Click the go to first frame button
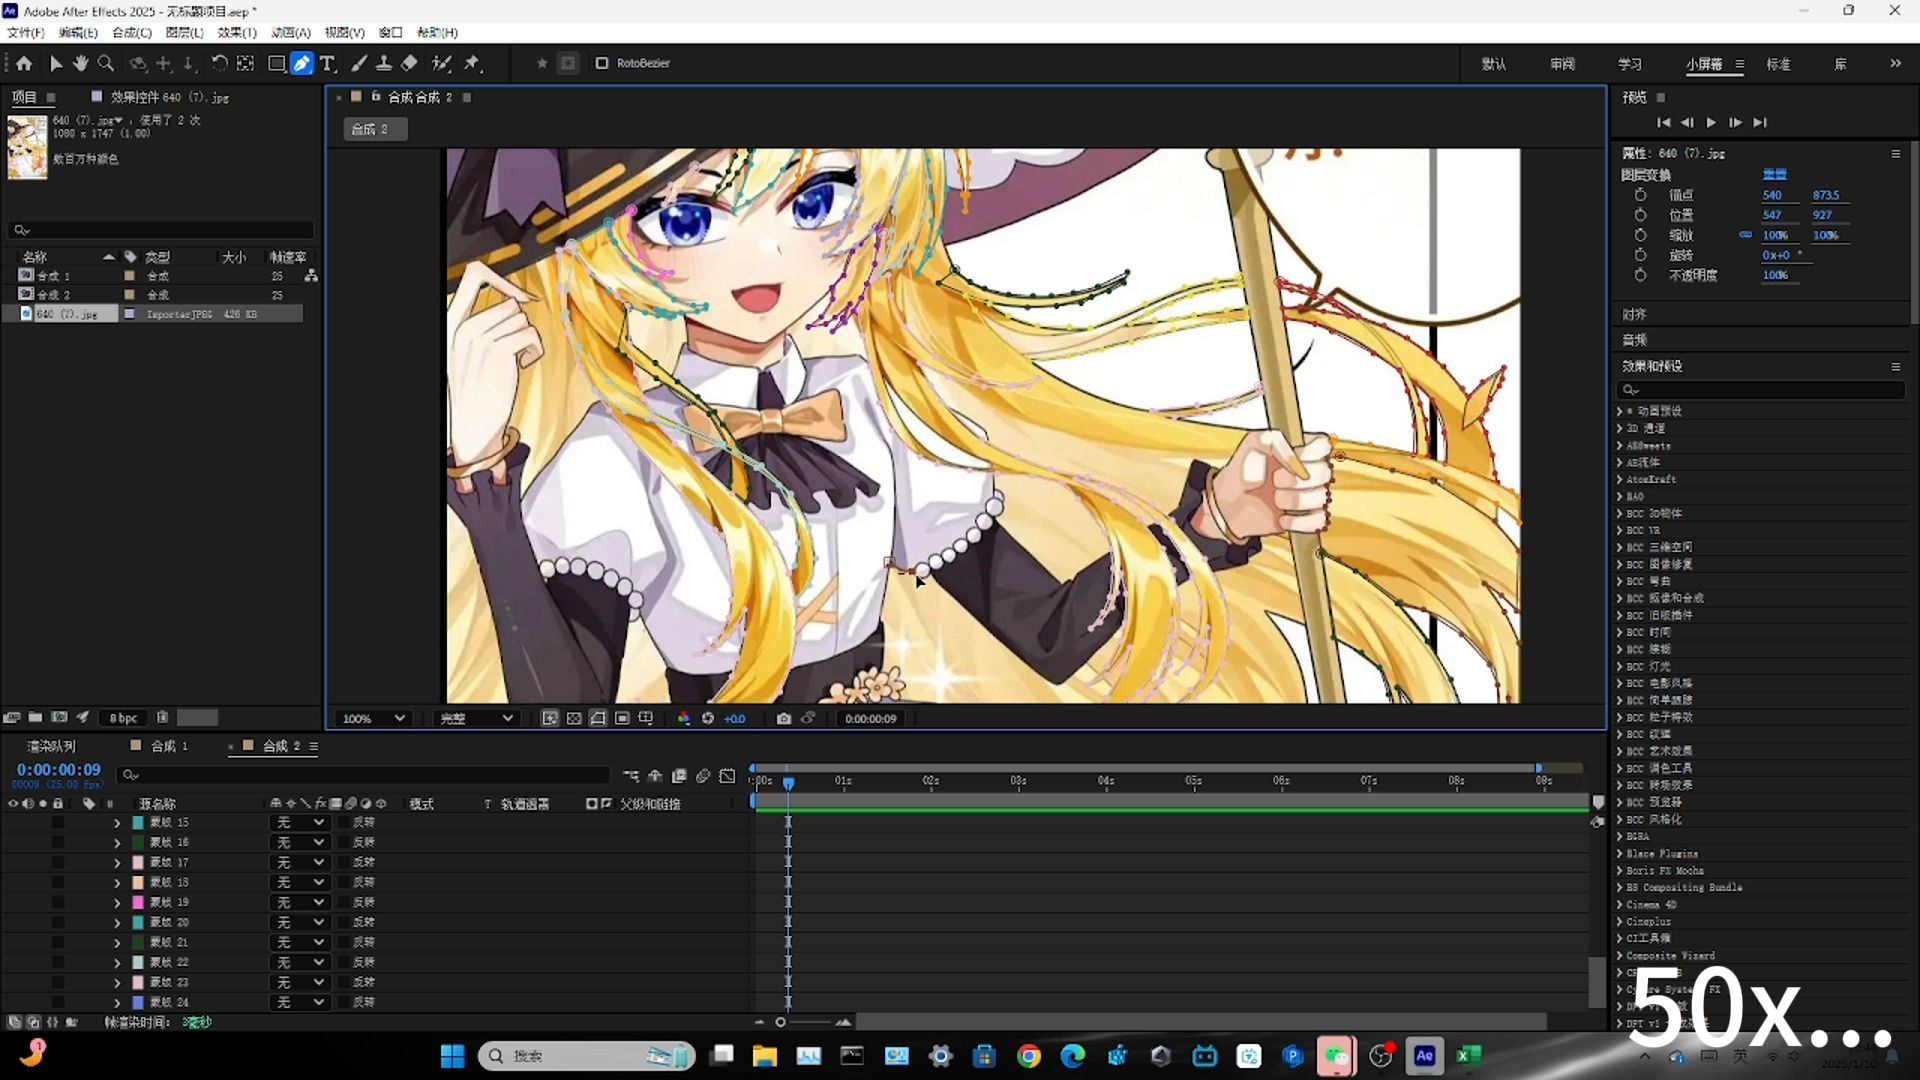 1663,122
